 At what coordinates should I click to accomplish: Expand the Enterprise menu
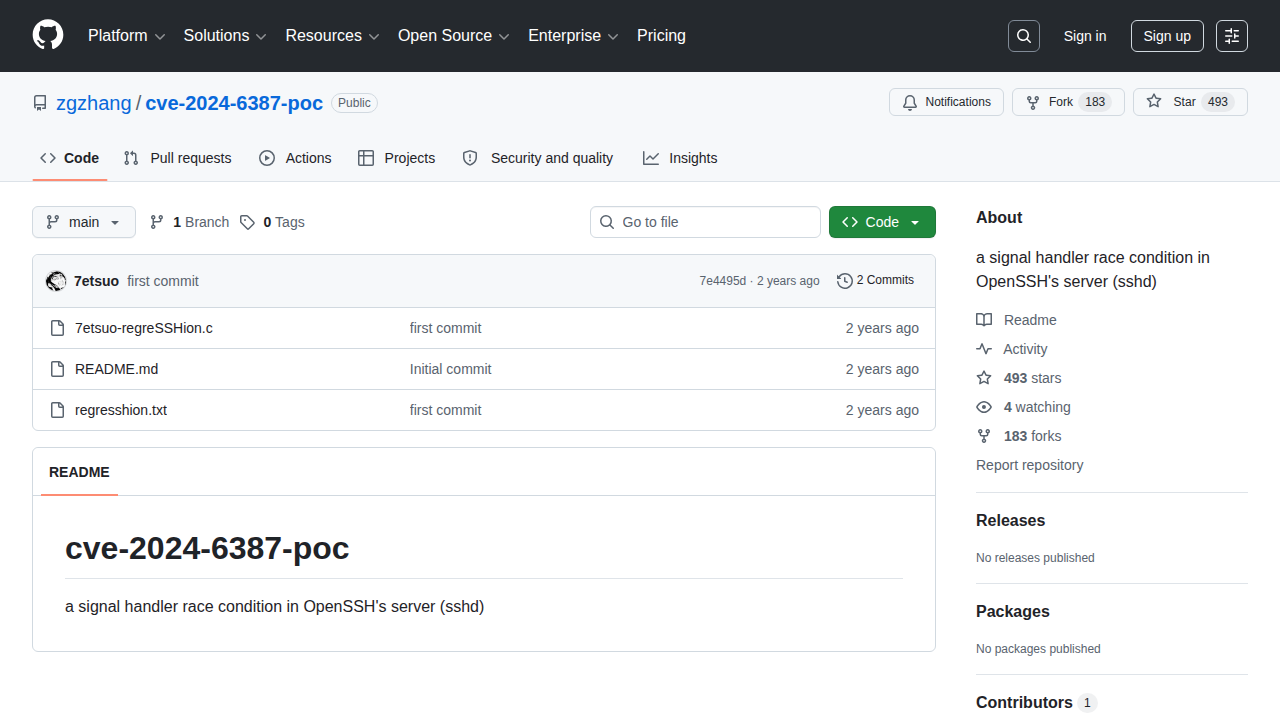[x=573, y=36]
